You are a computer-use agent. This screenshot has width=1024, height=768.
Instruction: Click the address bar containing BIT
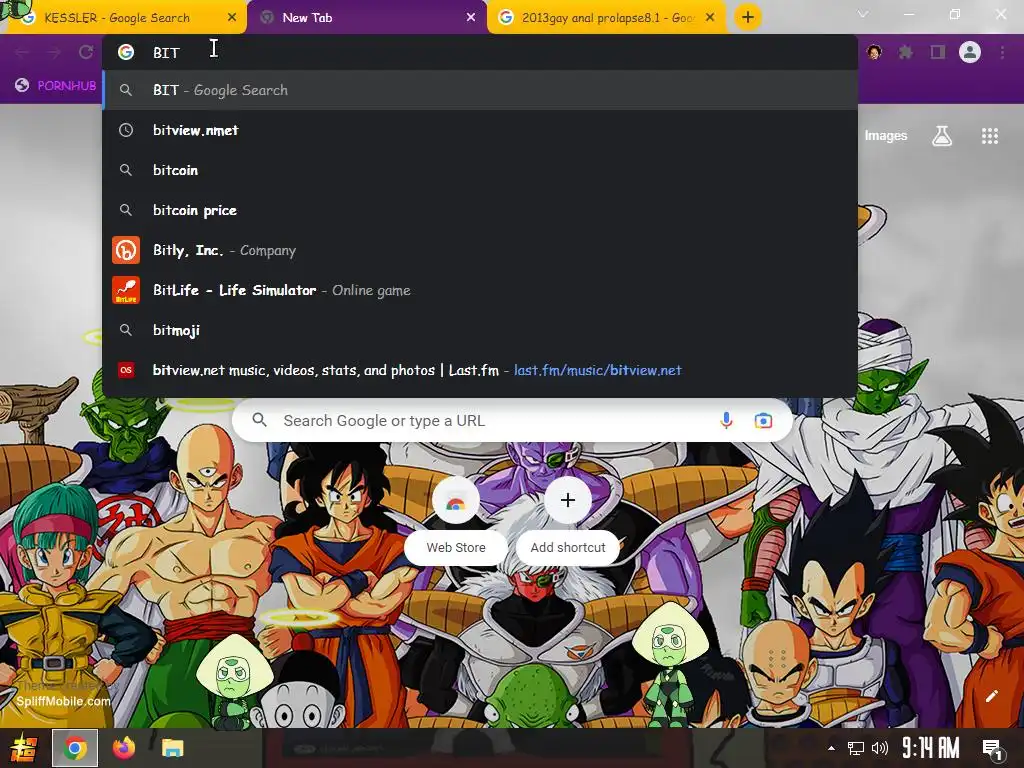pos(480,52)
